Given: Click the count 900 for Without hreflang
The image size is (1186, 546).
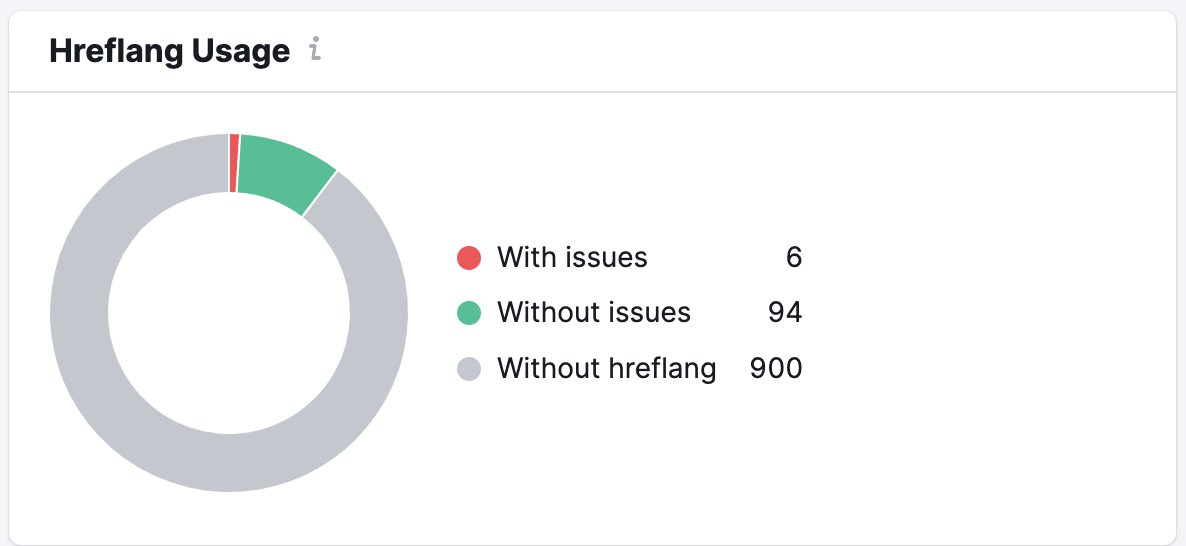Looking at the screenshot, I should (x=776, y=369).
